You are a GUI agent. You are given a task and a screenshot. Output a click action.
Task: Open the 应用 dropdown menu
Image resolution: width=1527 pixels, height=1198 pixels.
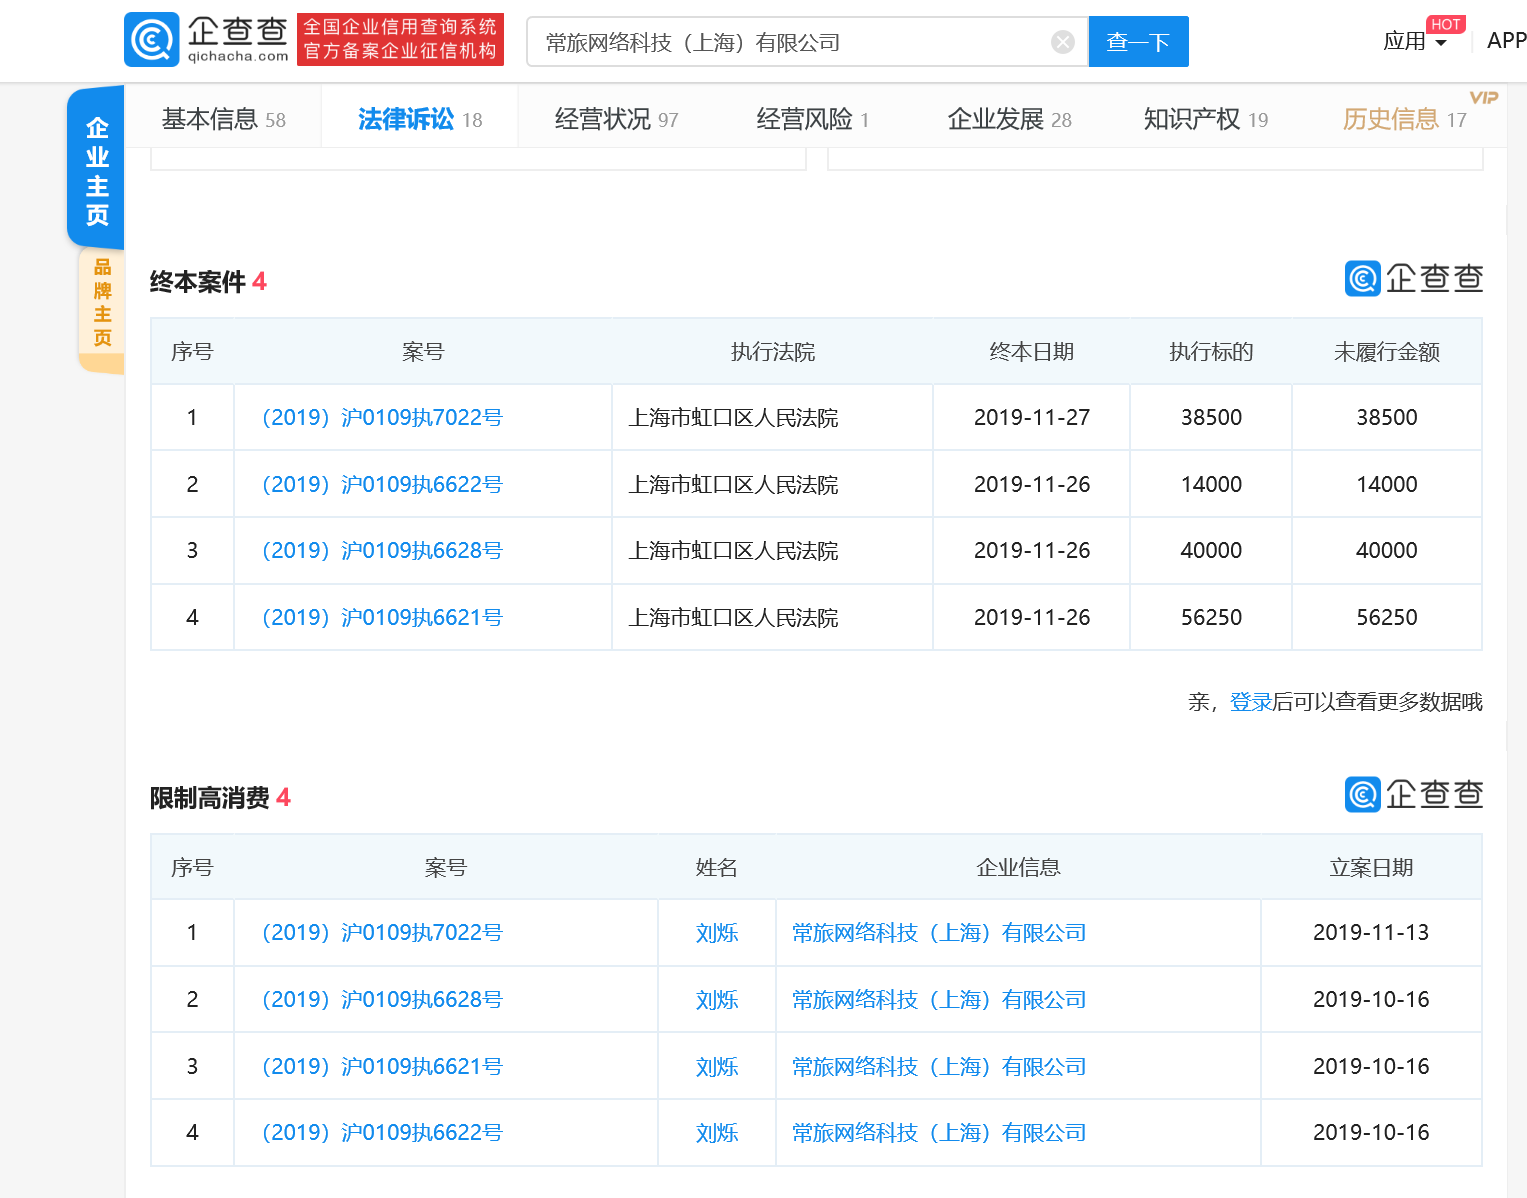click(1414, 41)
